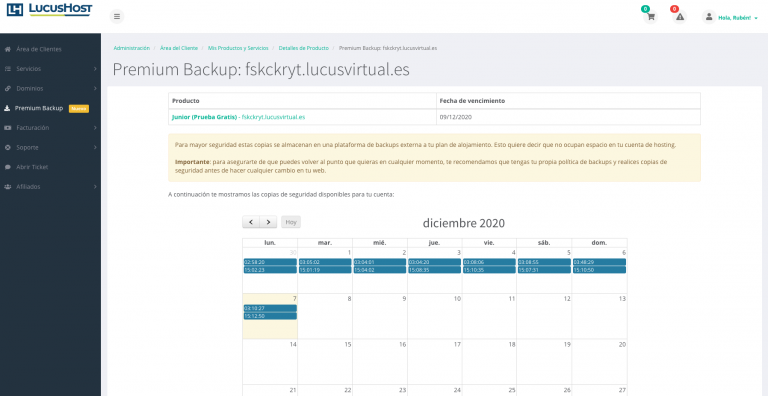Select the 03:05:02 backup on December 1
The height and width of the screenshot is (396, 768).
tap(325, 262)
